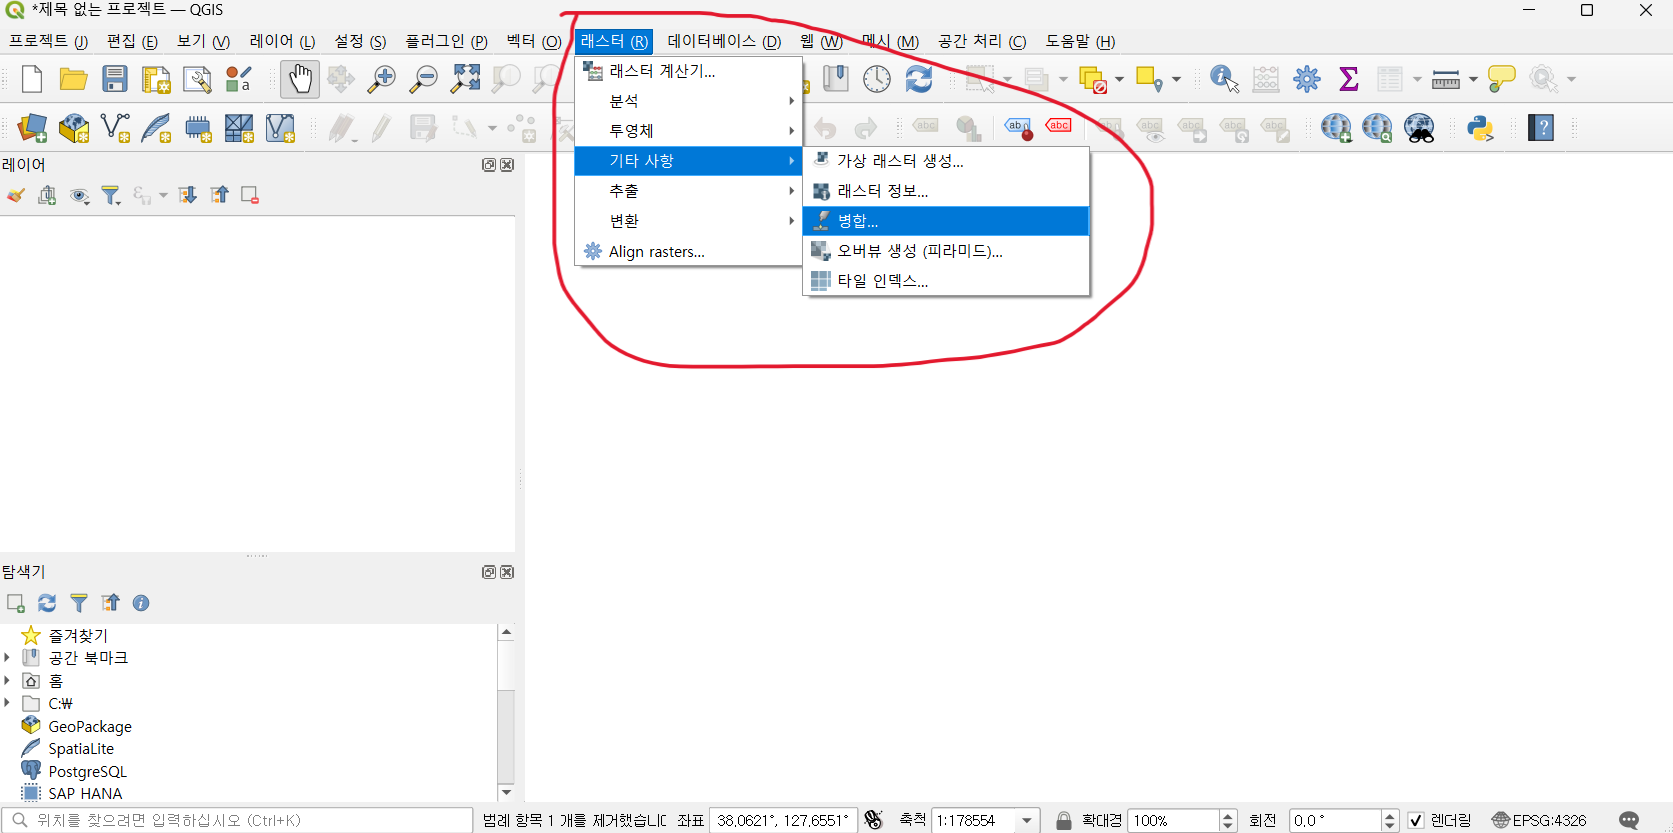Select the PostgreSQL browser item
The image size is (1673, 833).
(87, 772)
